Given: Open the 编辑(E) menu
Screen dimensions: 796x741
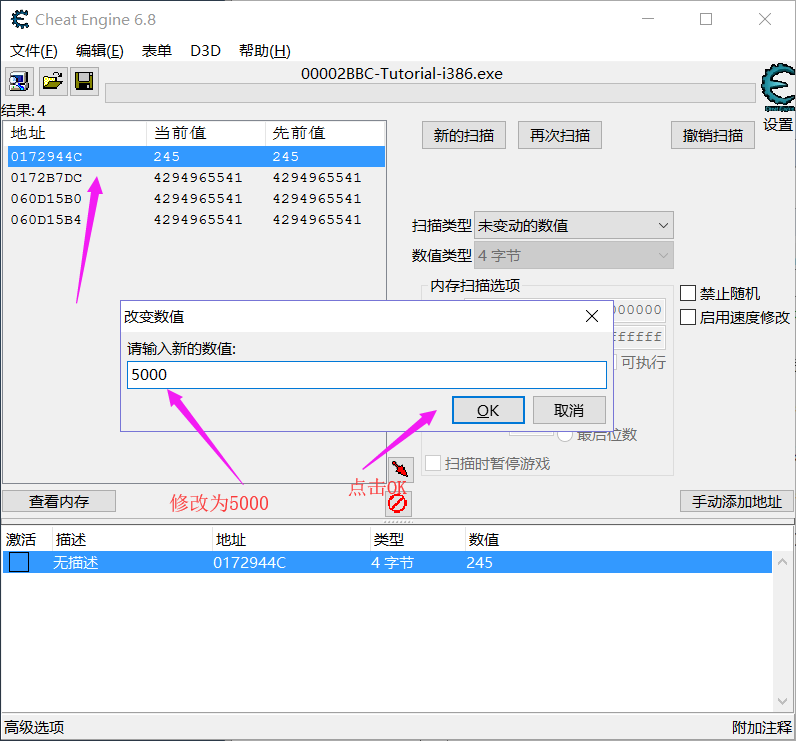Looking at the screenshot, I should 100,50.
